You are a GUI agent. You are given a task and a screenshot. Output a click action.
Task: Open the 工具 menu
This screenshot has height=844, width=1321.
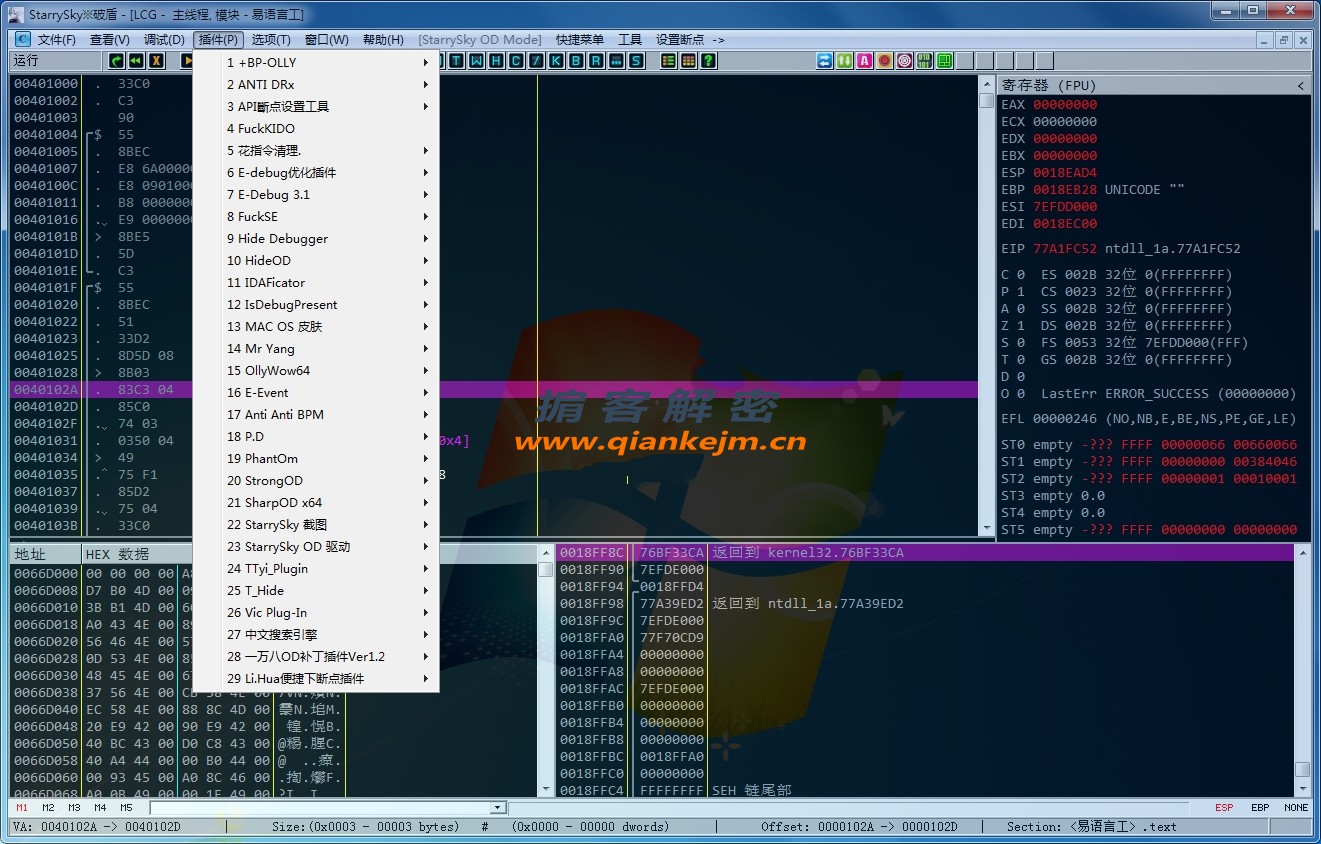(x=630, y=40)
